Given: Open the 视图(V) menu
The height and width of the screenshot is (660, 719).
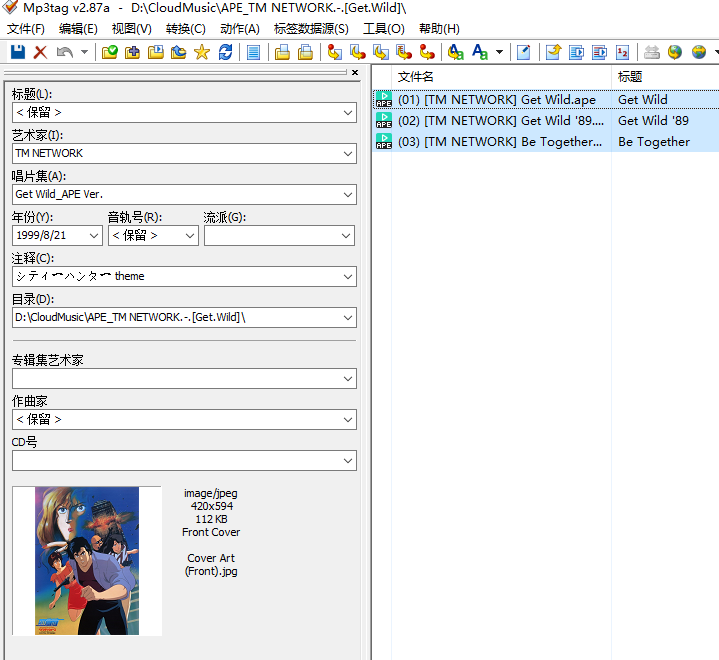Looking at the screenshot, I should (132, 28).
